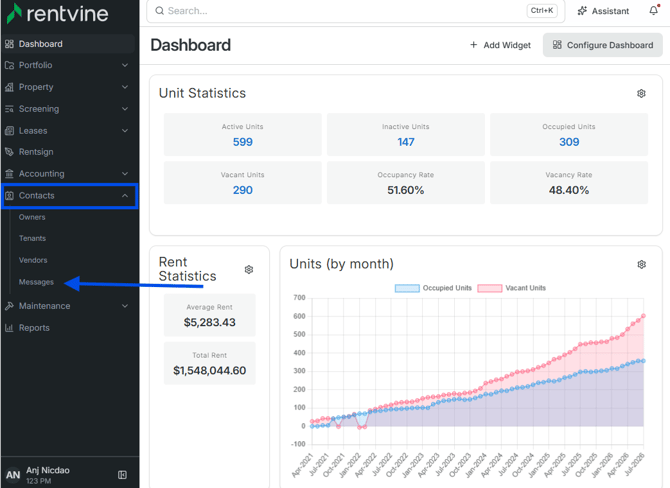Expand the Maintenance menu chevron

coord(125,306)
